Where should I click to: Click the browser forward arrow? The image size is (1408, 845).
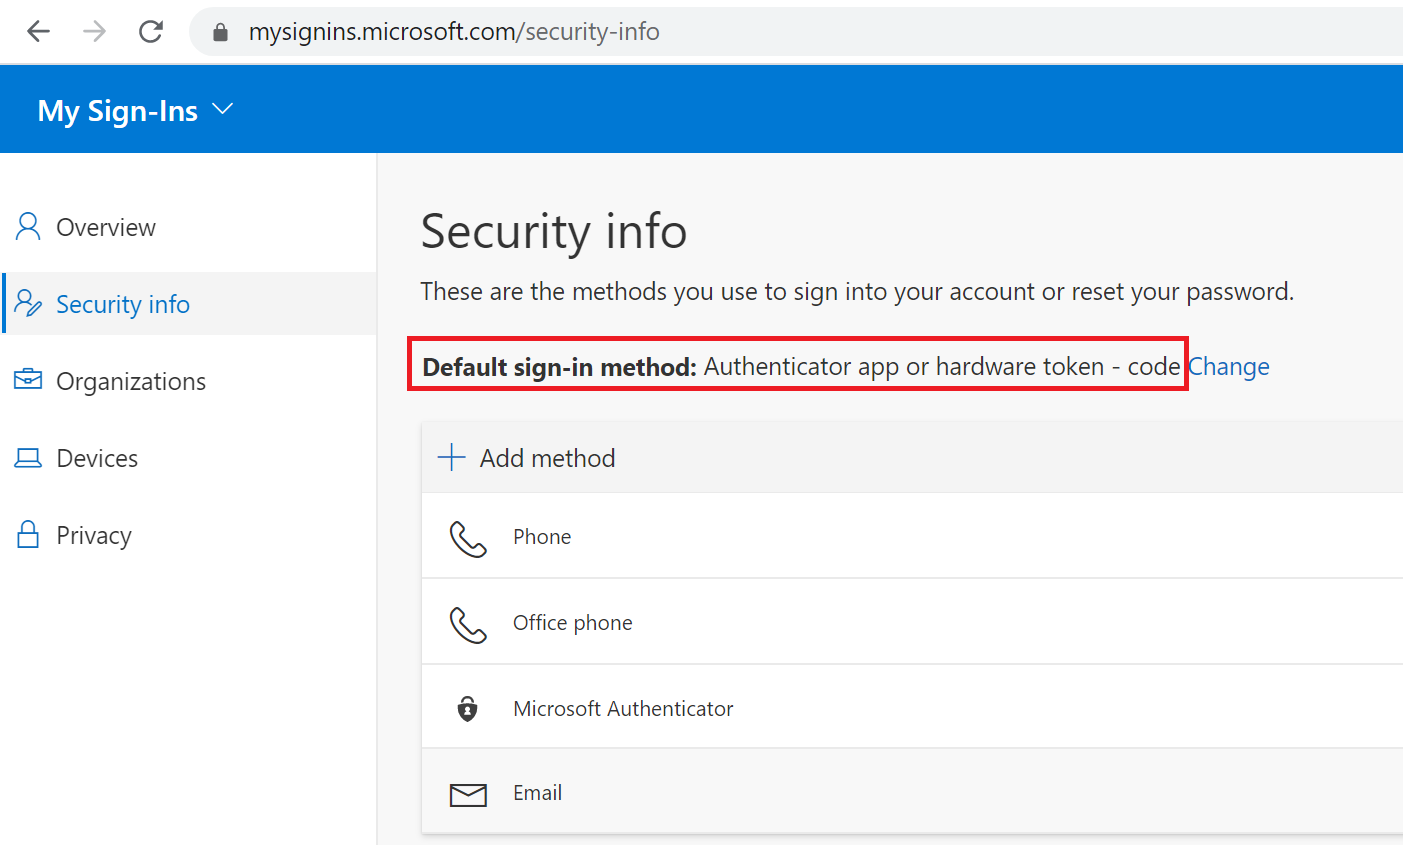[x=94, y=32]
